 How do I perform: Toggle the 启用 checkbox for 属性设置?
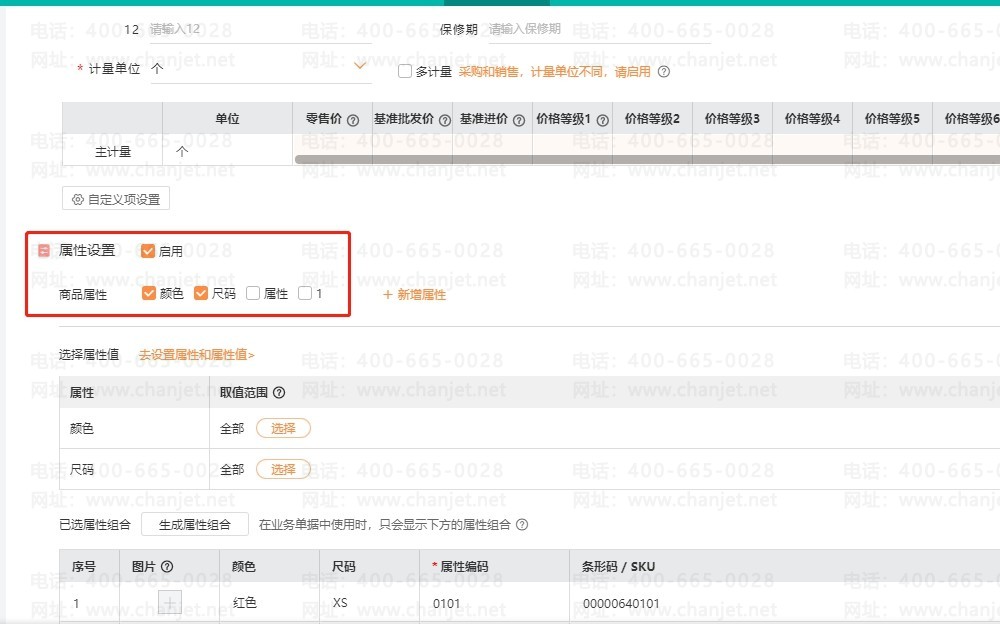(148, 251)
